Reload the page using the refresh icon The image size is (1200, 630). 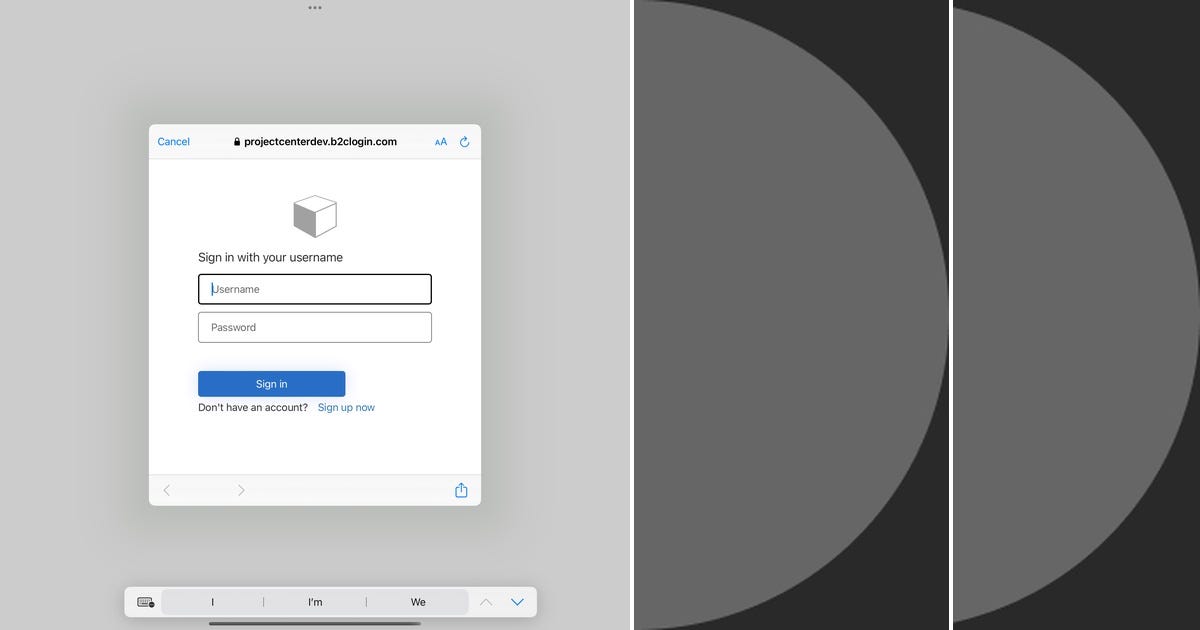pos(464,142)
